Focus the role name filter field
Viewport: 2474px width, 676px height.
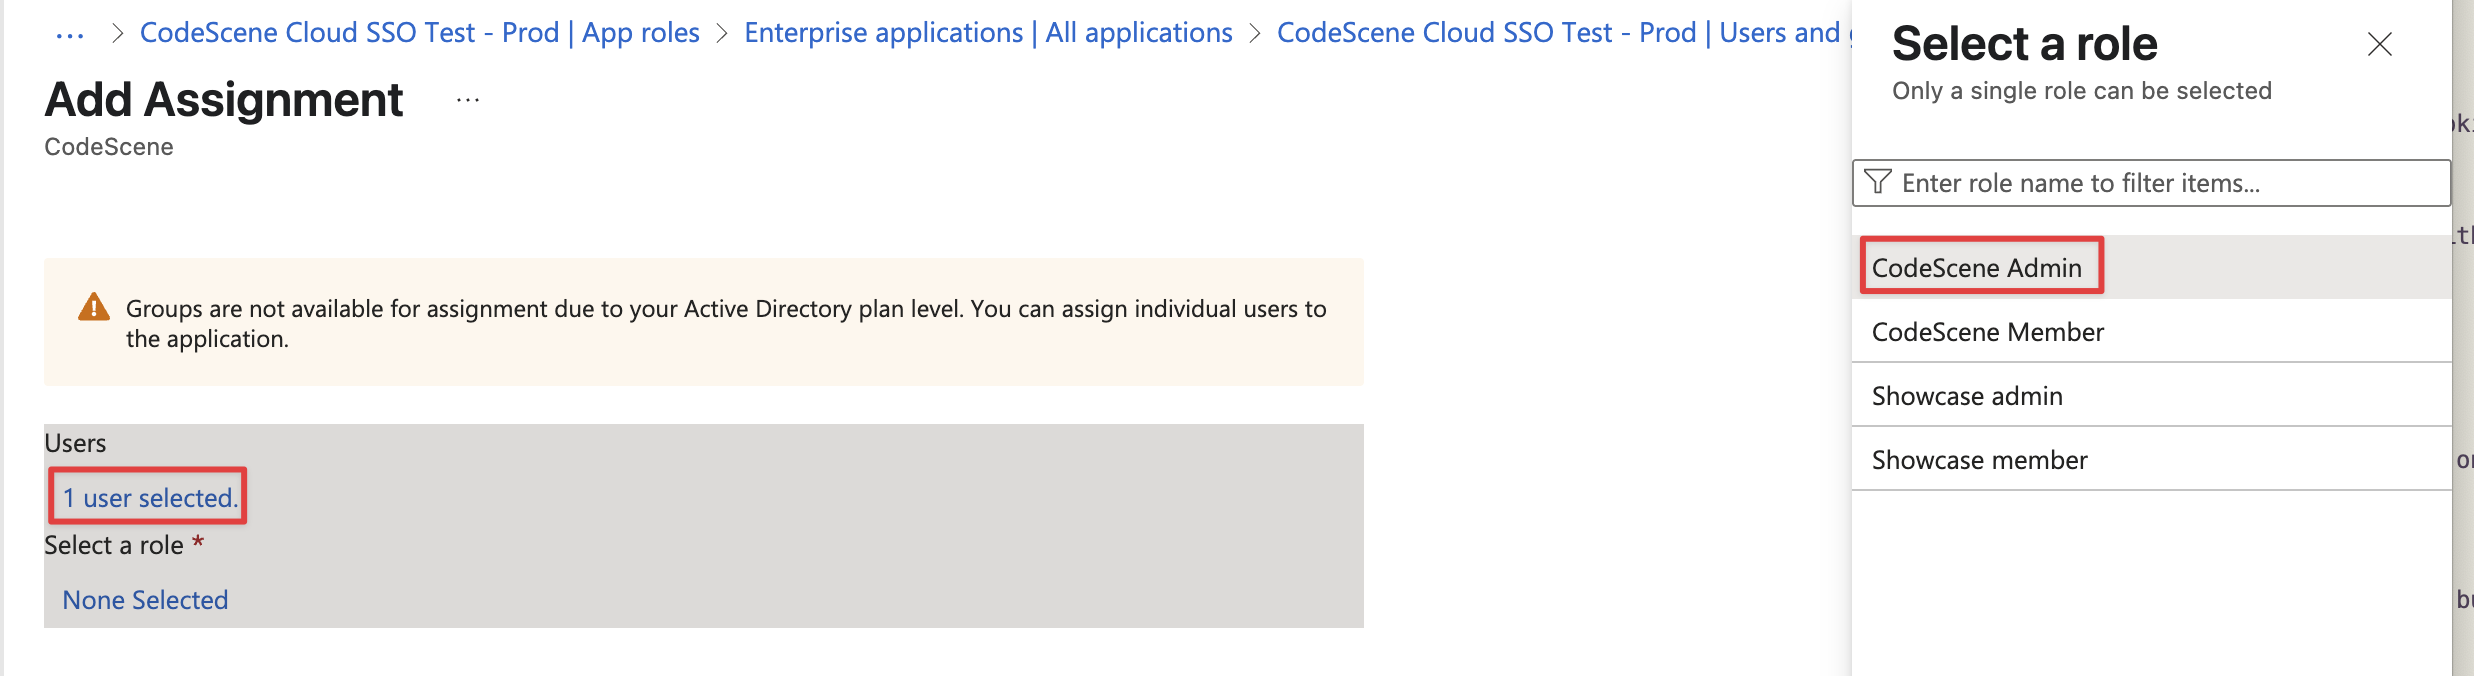tap(2151, 183)
